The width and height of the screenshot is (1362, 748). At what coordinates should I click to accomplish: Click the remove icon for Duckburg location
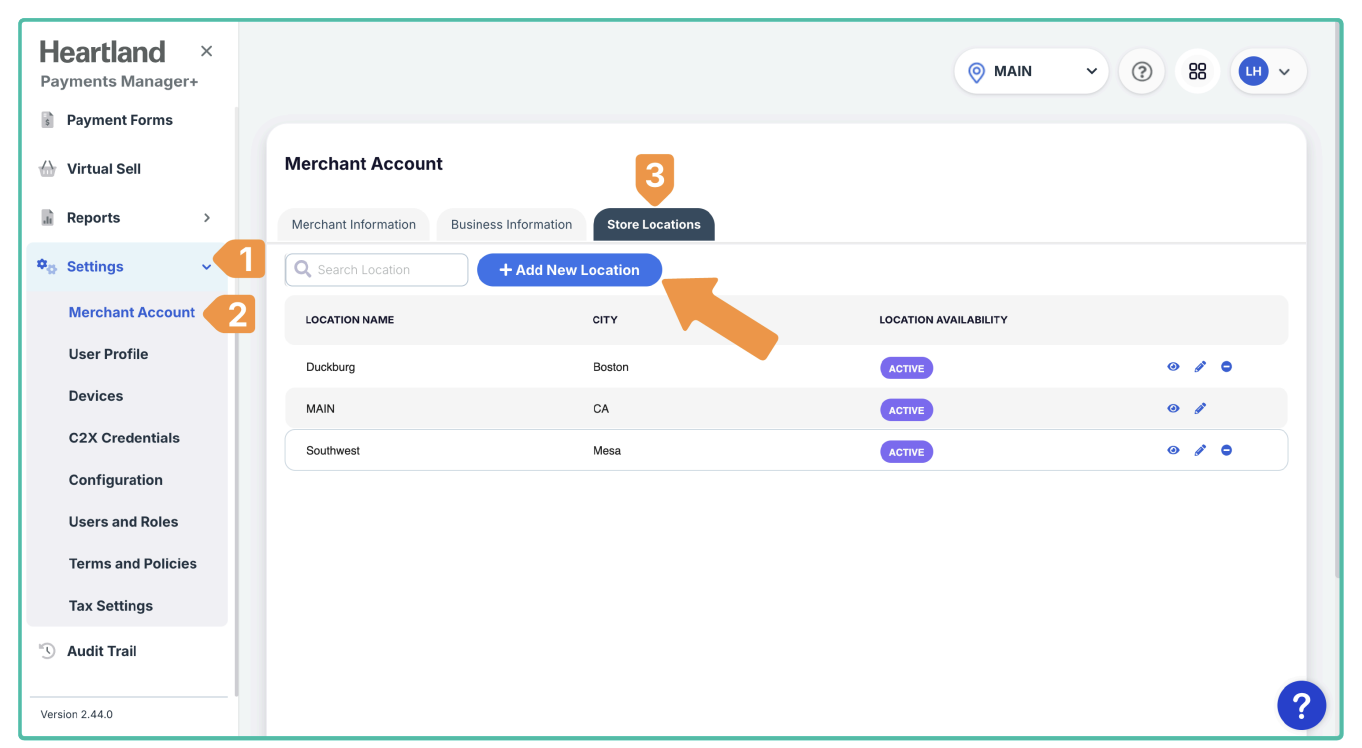pos(1226,367)
